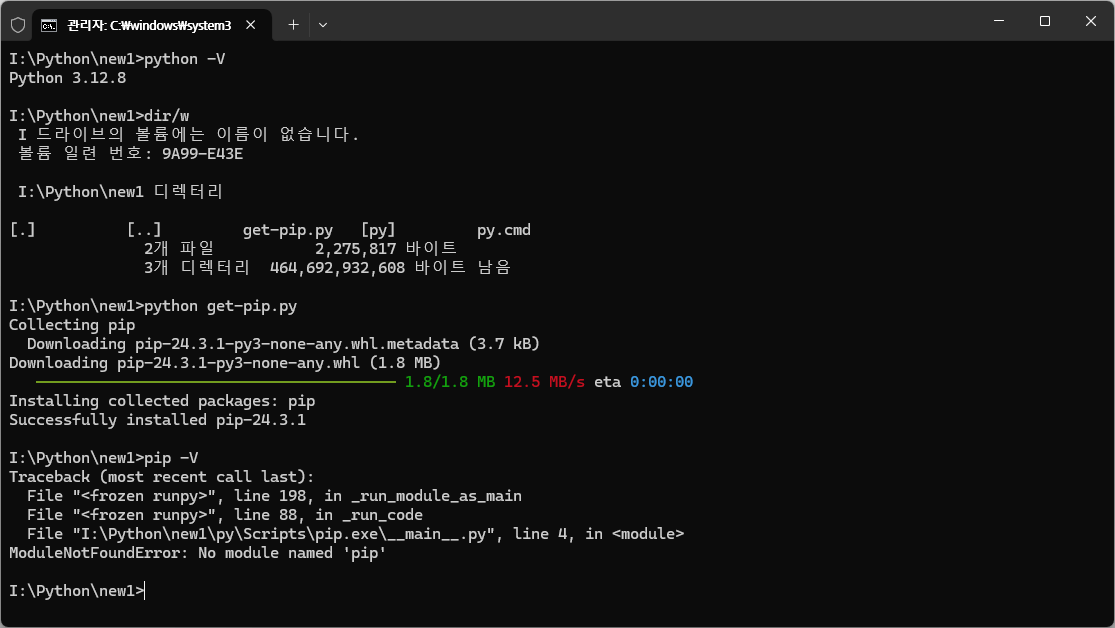
Task: Click the [..] parent directory entry
Action: click(x=144, y=230)
